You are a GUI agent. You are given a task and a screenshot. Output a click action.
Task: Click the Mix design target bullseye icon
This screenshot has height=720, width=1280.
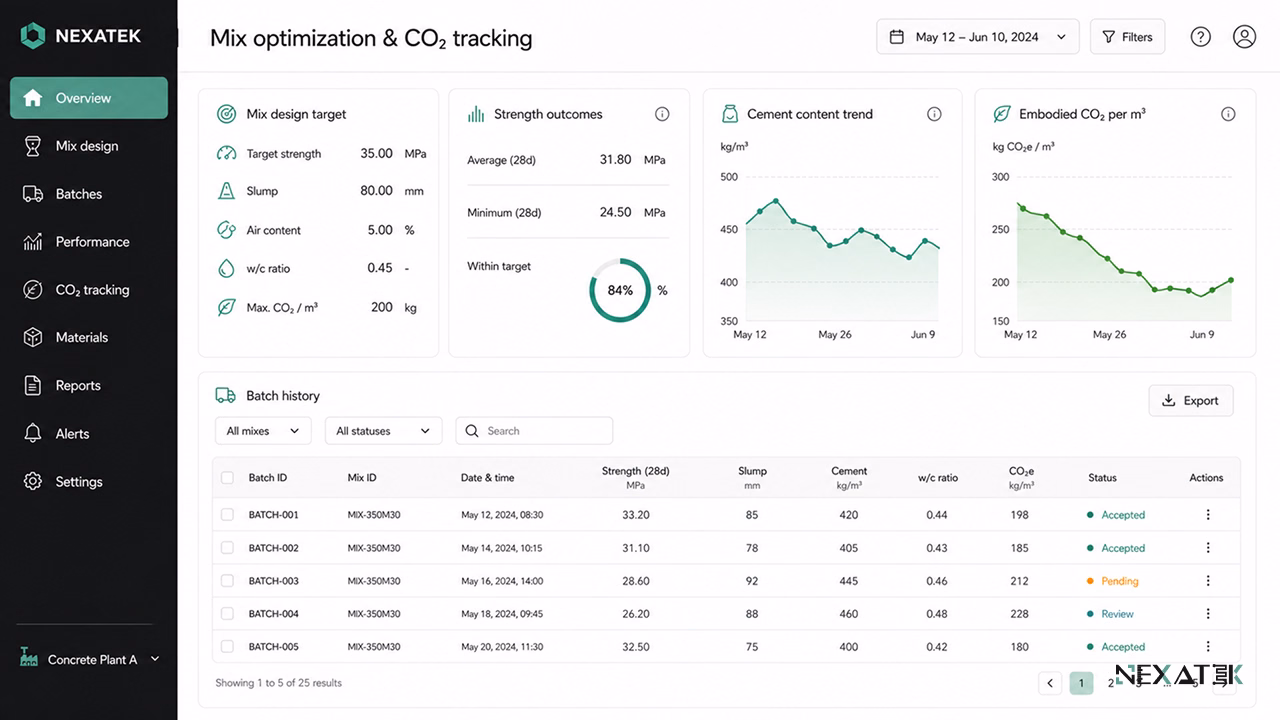pyautogui.click(x=226, y=114)
